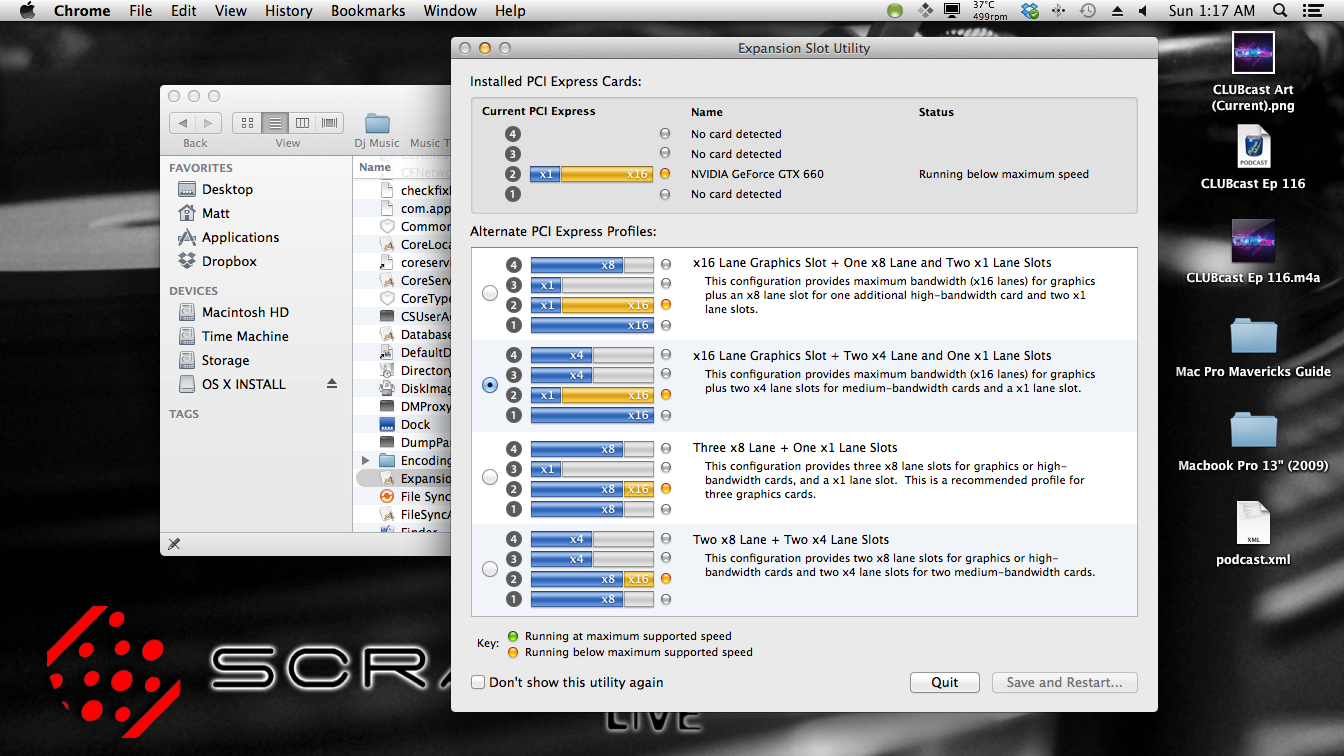
Task: Click the Finder status bar customize icon
Action: pos(174,544)
